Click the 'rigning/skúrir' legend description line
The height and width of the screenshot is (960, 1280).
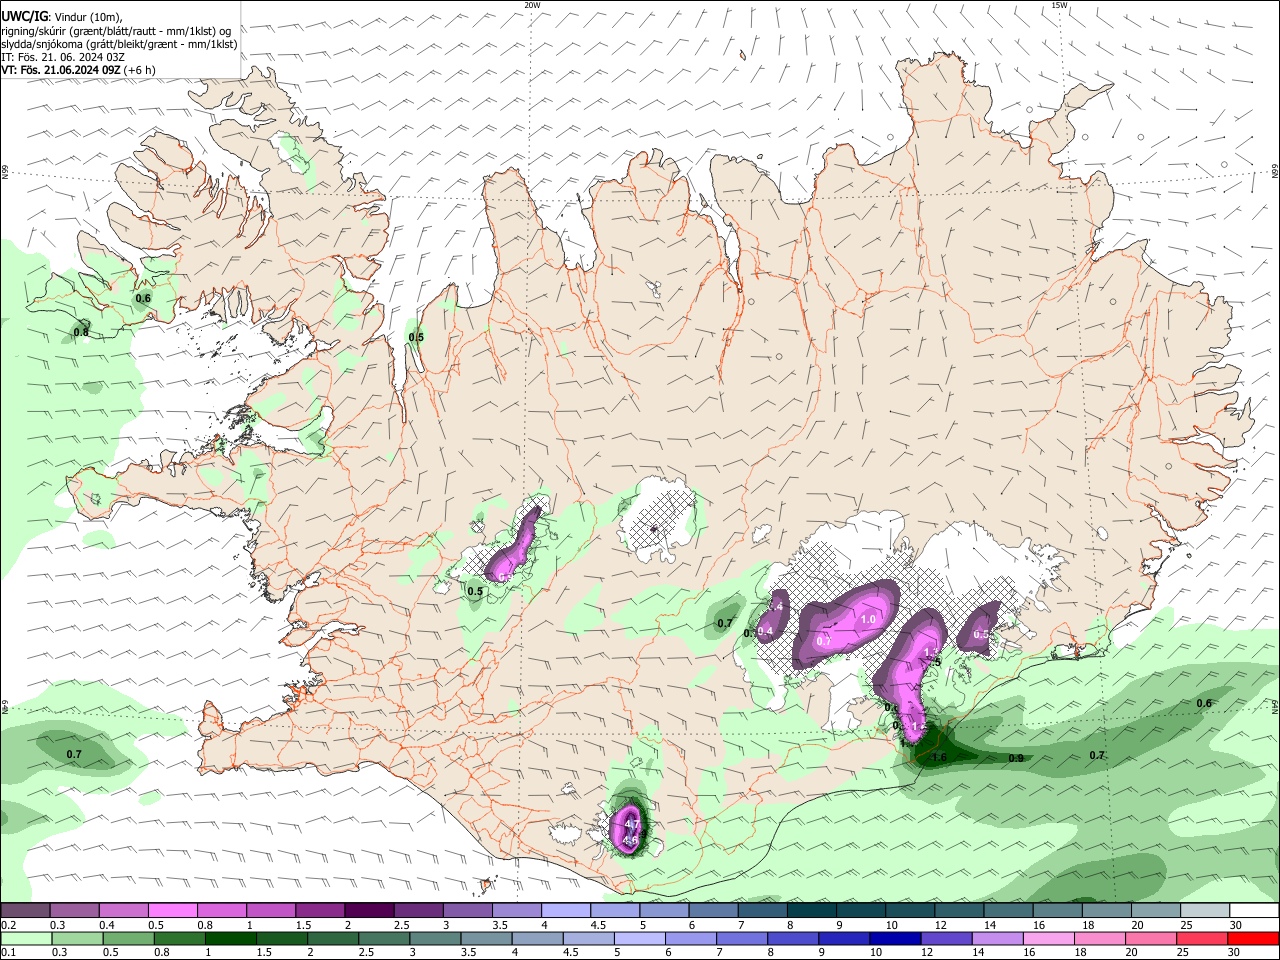click(x=116, y=30)
